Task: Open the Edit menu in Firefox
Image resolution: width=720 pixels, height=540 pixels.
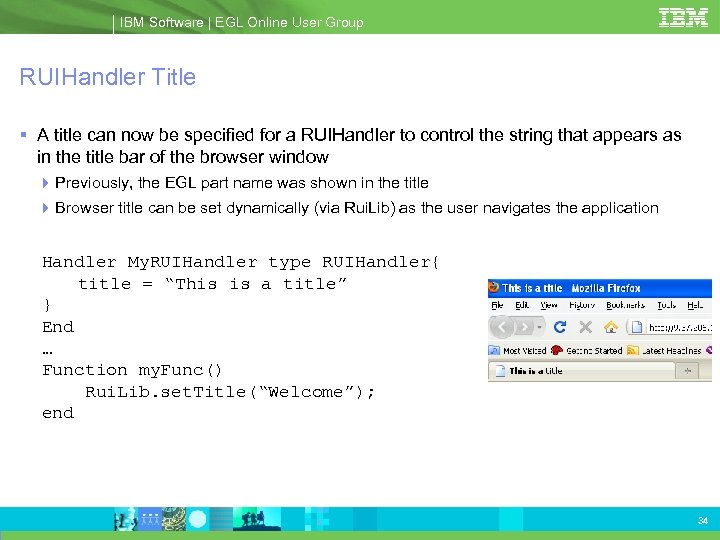Action: 522,305
